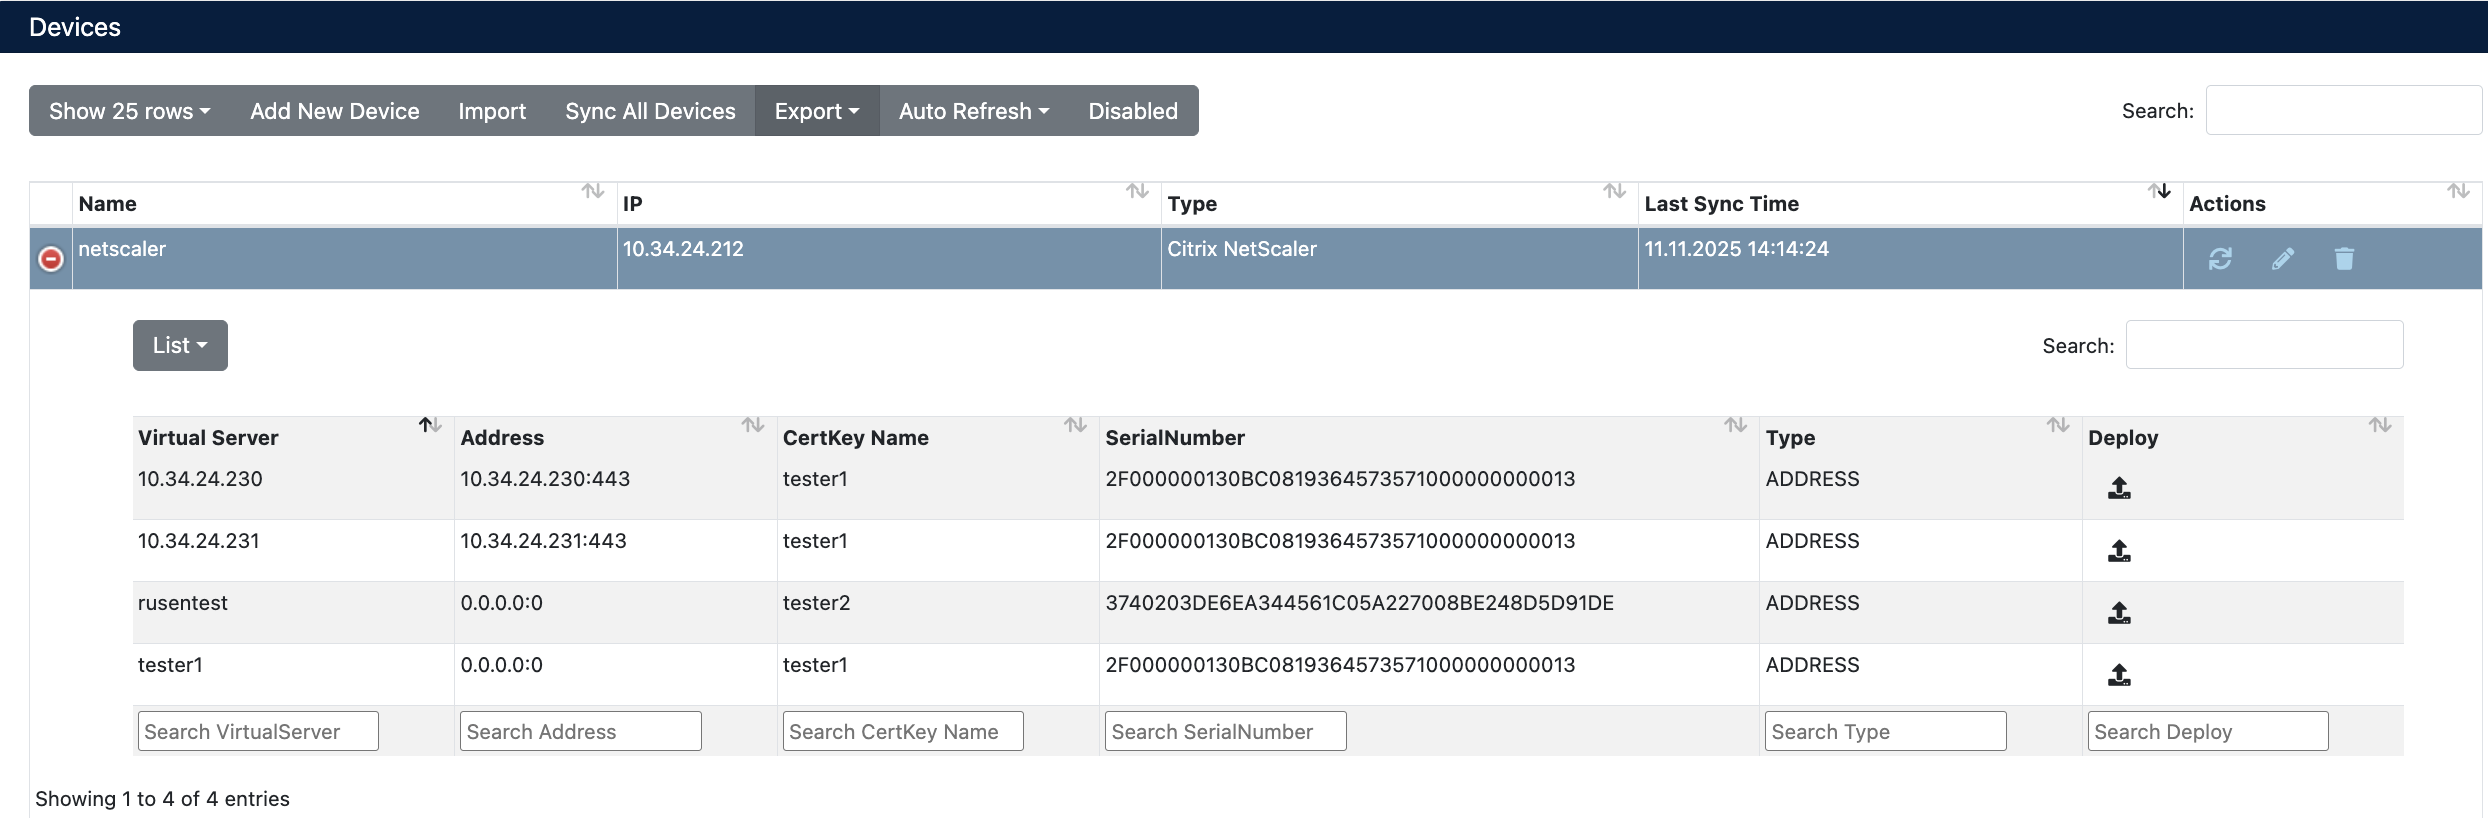Sort devices by IP column arrows

[x=1137, y=191]
